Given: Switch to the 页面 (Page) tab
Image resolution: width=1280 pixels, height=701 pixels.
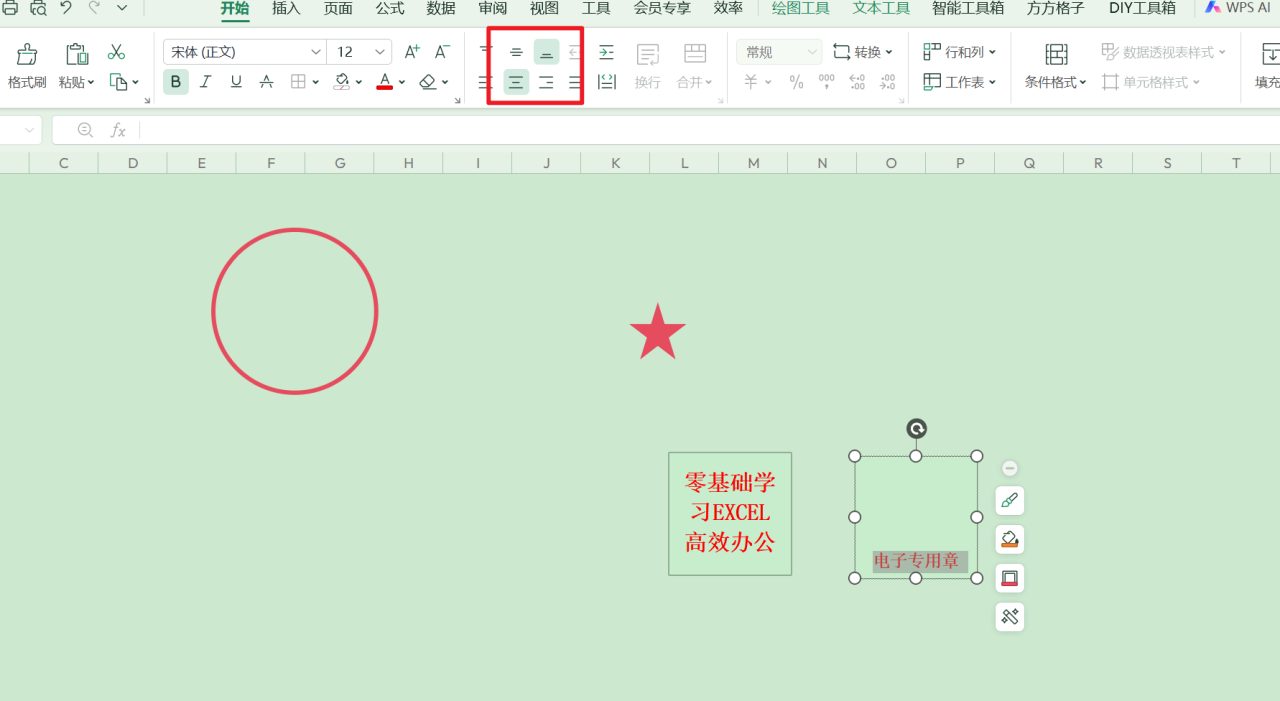Looking at the screenshot, I should (x=338, y=8).
